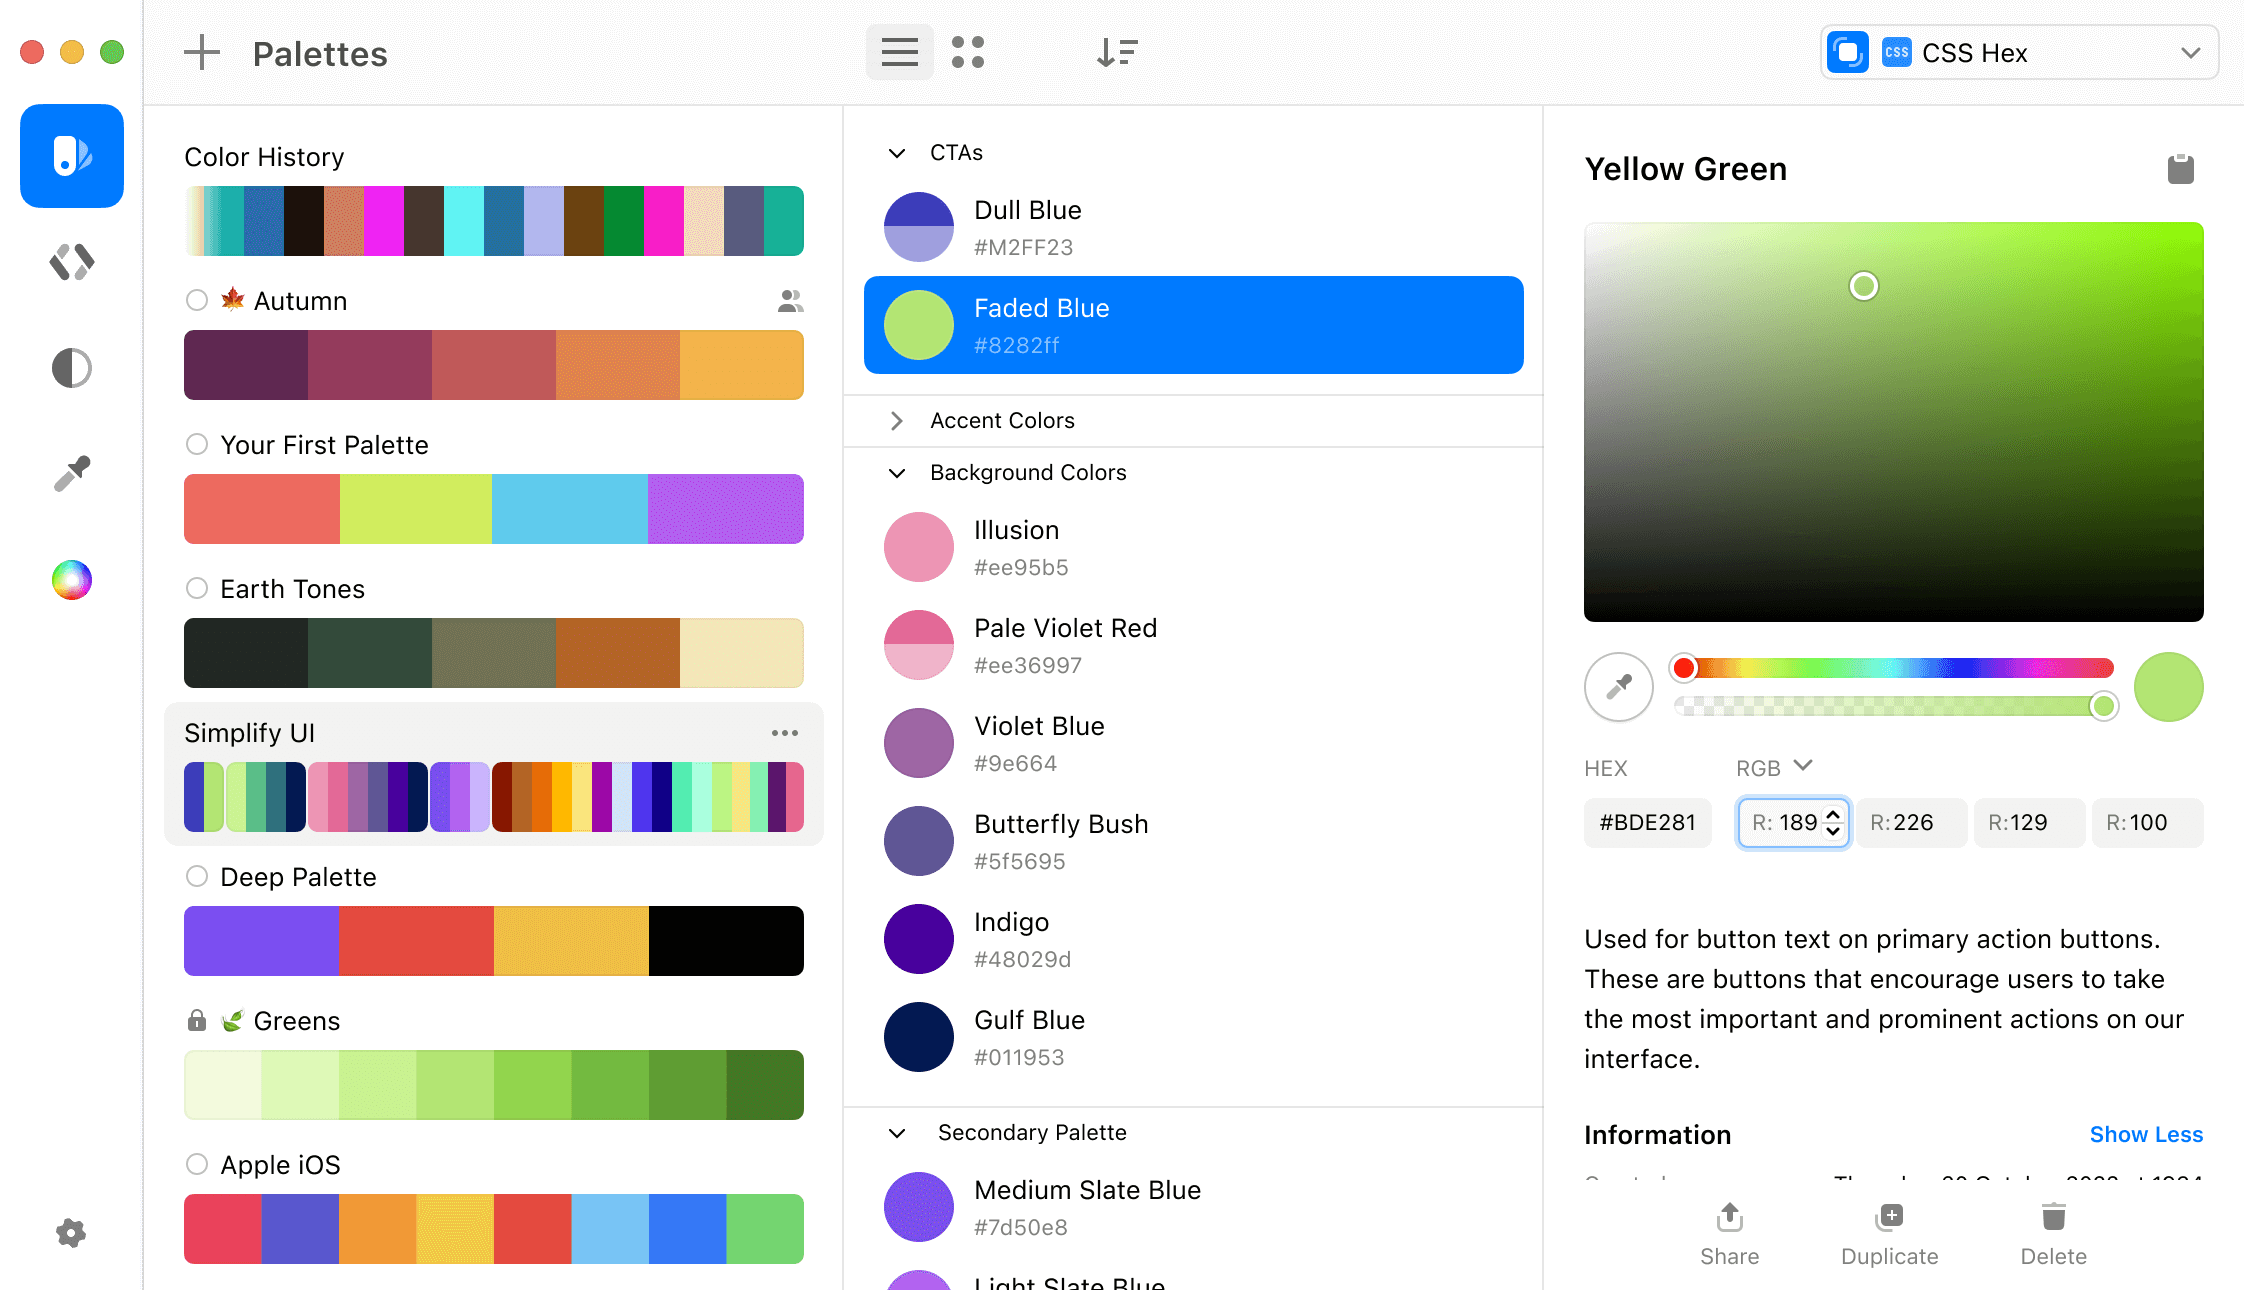Collapse the Background Colors group
Viewport: 2244px width, 1290px height.
coord(897,473)
